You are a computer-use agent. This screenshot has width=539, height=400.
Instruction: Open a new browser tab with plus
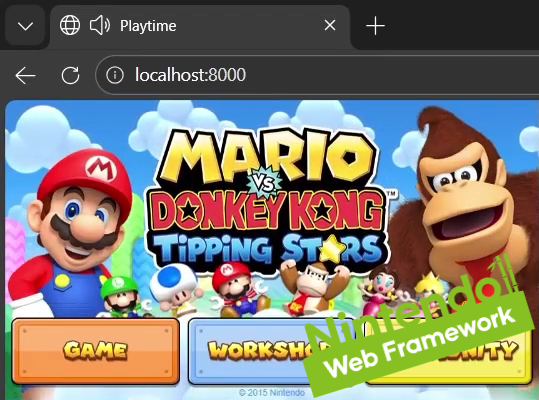tap(375, 26)
